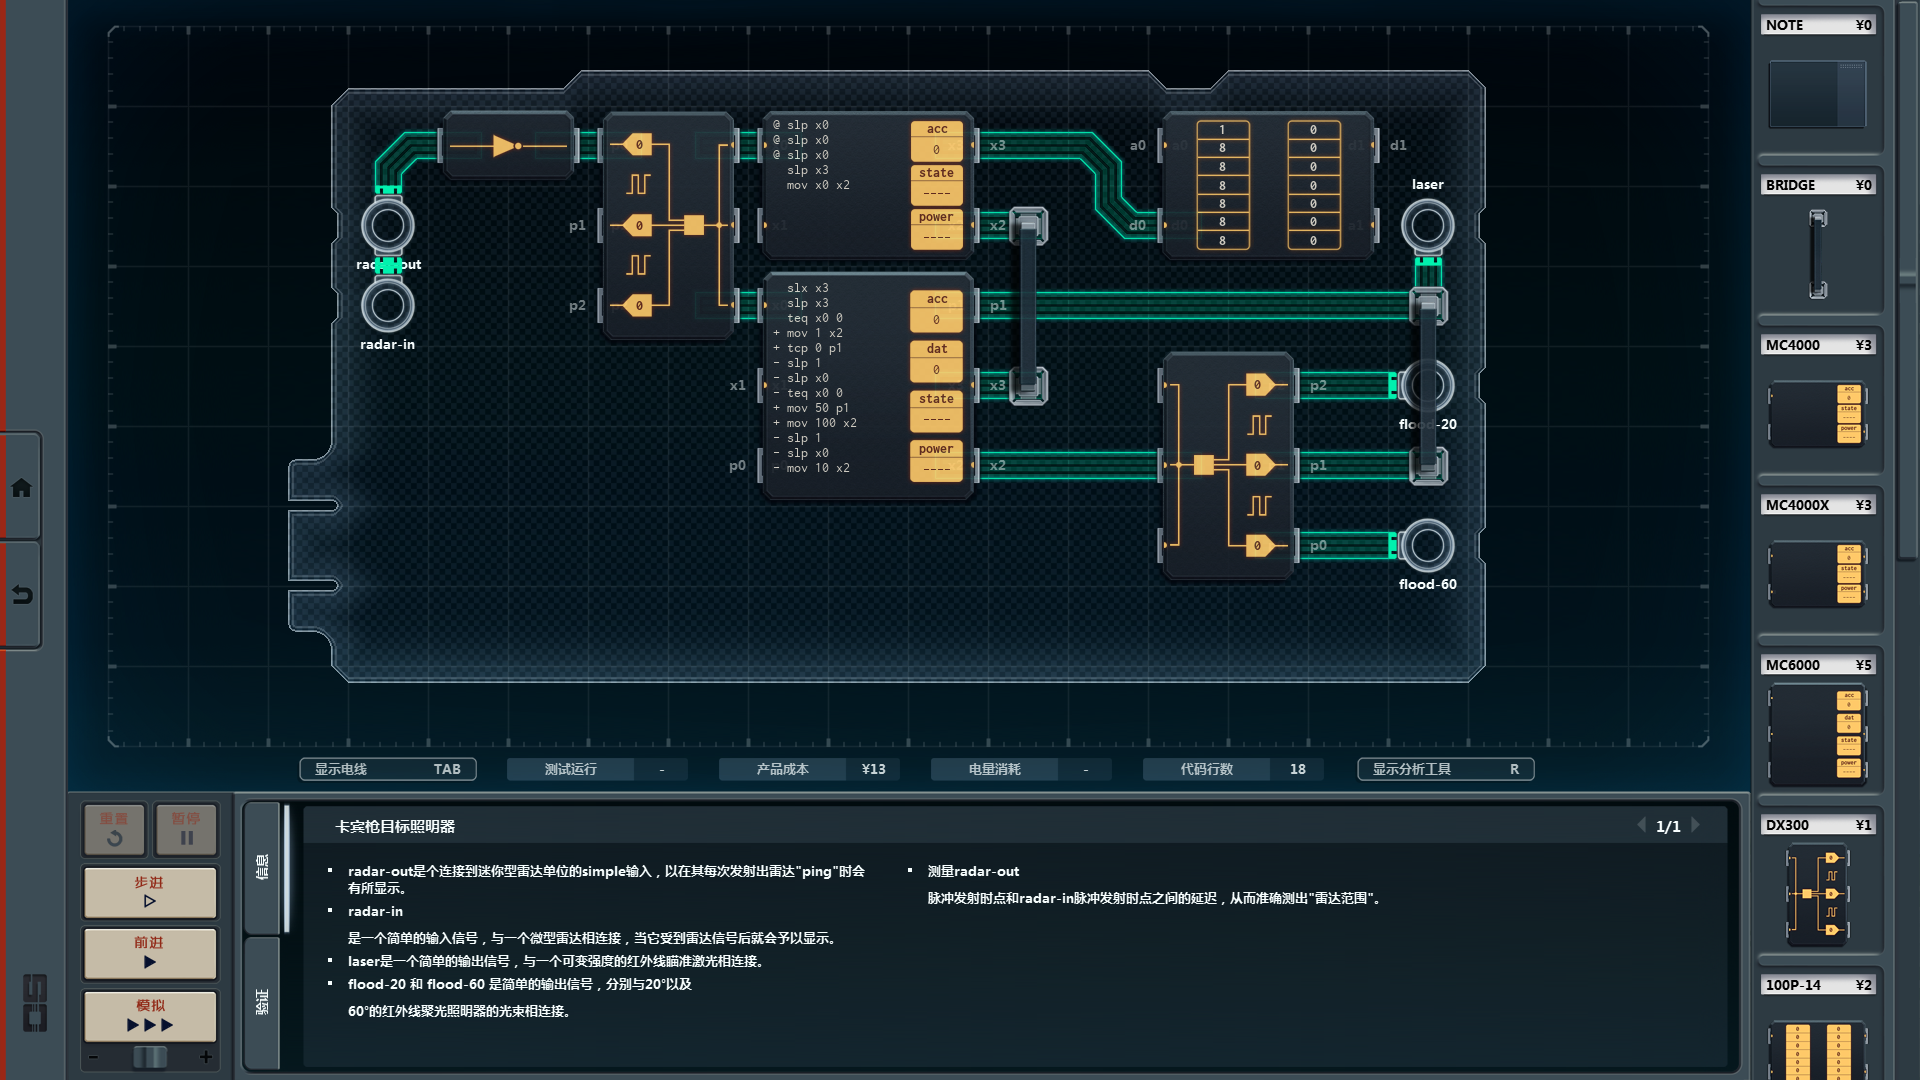Viewport: 1920px width, 1080px height.
Task: Go to previous page arrow beside 1/1
Action: pyautogui.click(x=1641, y=825)
